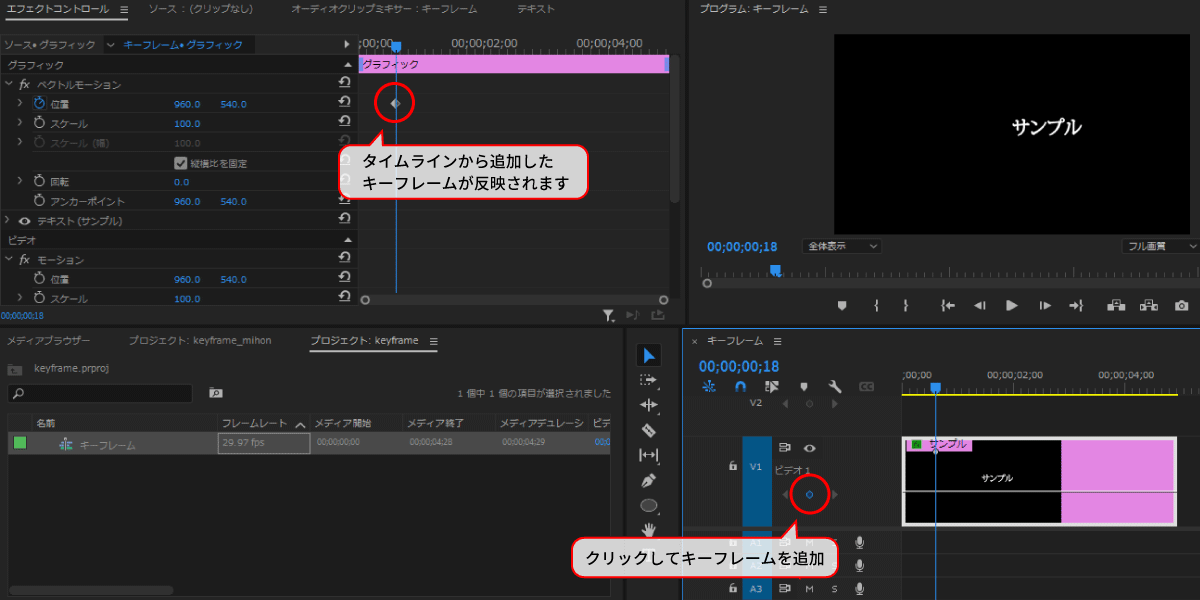Click the timeline CC captions icon
The width and height of the screenshot is (1200, 600).
tap(866, 386)
